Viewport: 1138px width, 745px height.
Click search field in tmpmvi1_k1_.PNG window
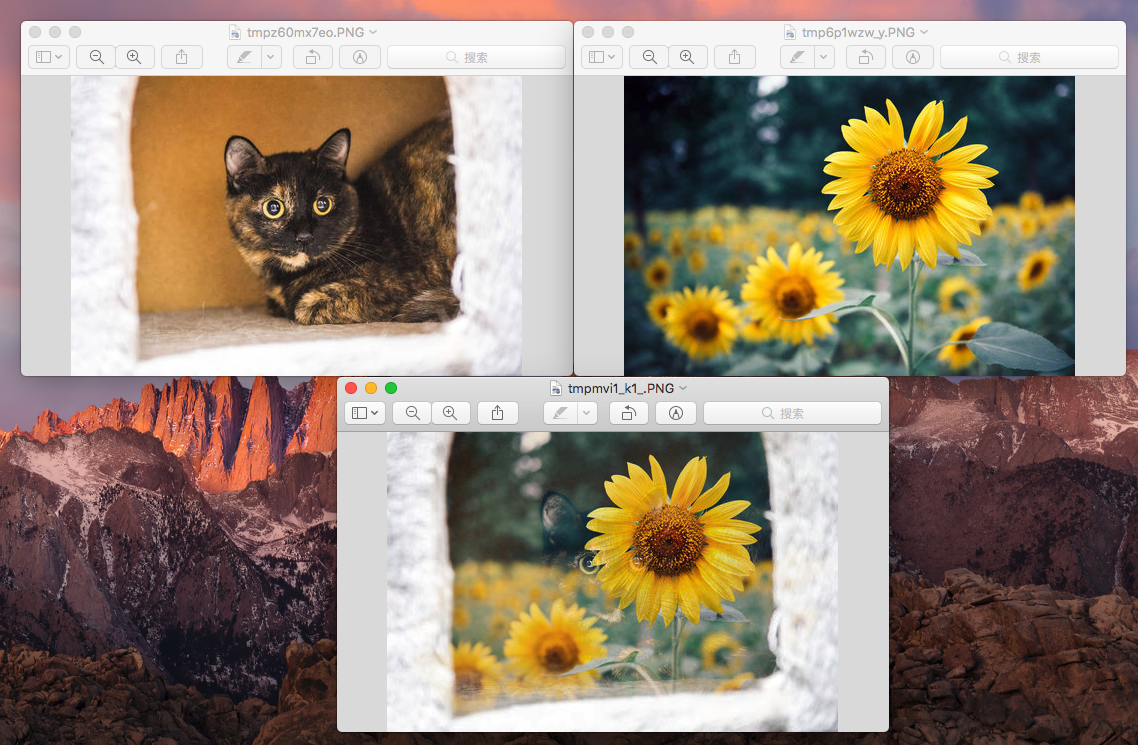pos(793,413)
